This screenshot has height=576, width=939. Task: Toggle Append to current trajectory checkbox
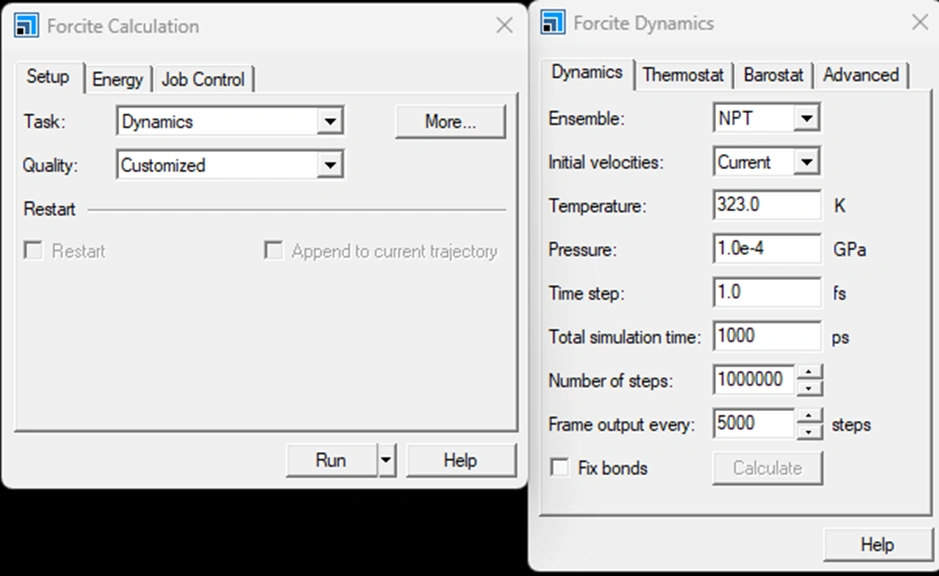click(274, 250)
